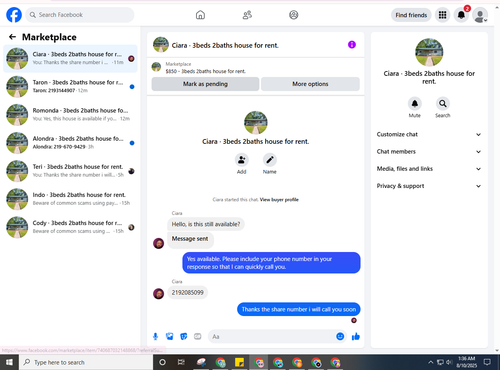Click the More options button

pos(310,84)
